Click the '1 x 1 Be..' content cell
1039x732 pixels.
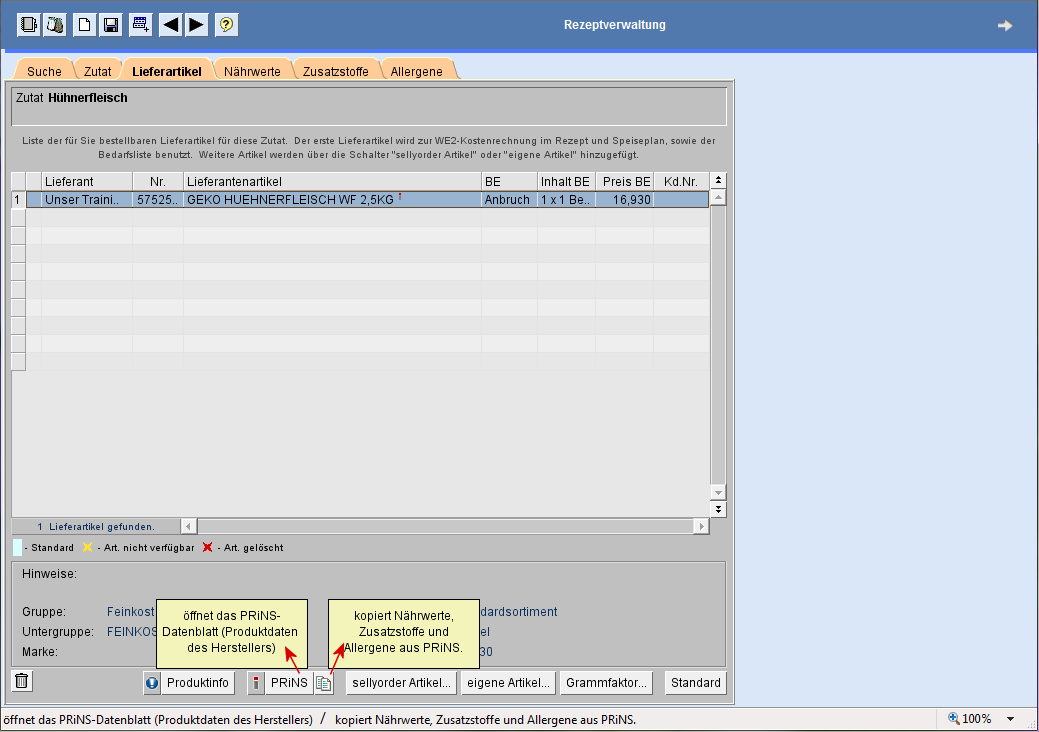tap(566, 199)
